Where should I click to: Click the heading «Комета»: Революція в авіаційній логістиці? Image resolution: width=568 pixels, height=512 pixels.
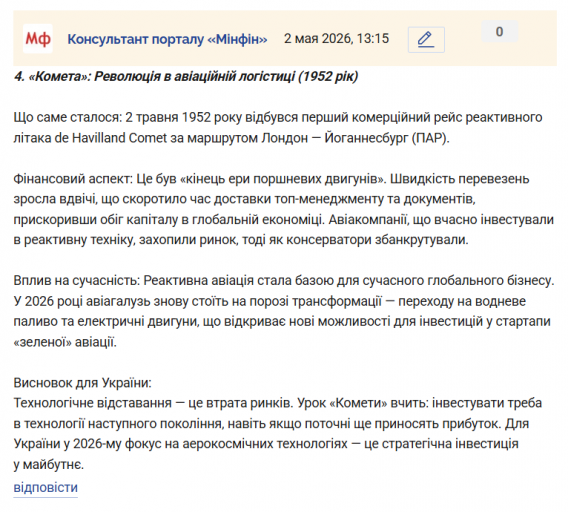click(186, 76)
